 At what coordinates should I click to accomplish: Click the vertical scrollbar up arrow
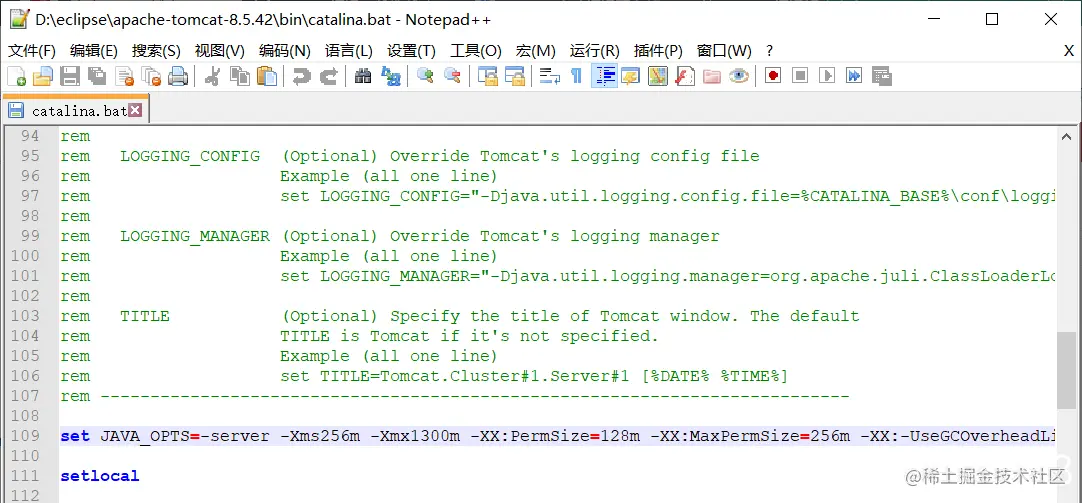tap(1066, 137)
